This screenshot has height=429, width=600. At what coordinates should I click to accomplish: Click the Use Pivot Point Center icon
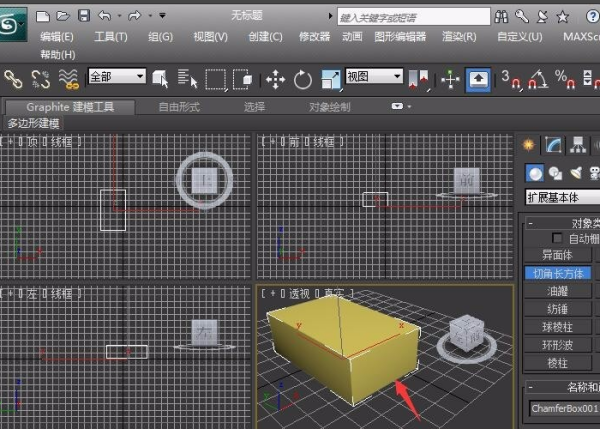419,80
